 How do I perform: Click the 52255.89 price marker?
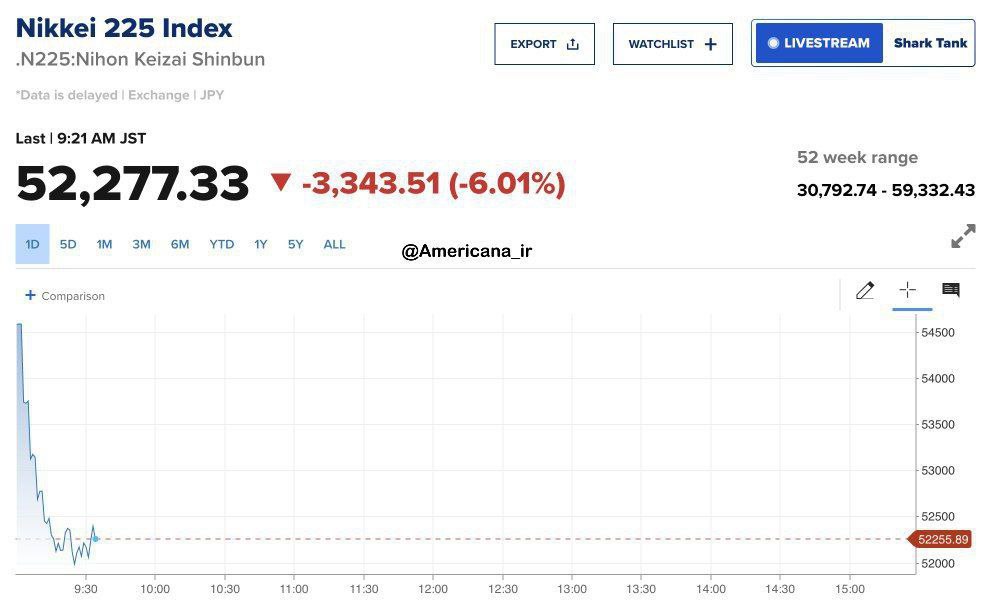pos(942,539)
